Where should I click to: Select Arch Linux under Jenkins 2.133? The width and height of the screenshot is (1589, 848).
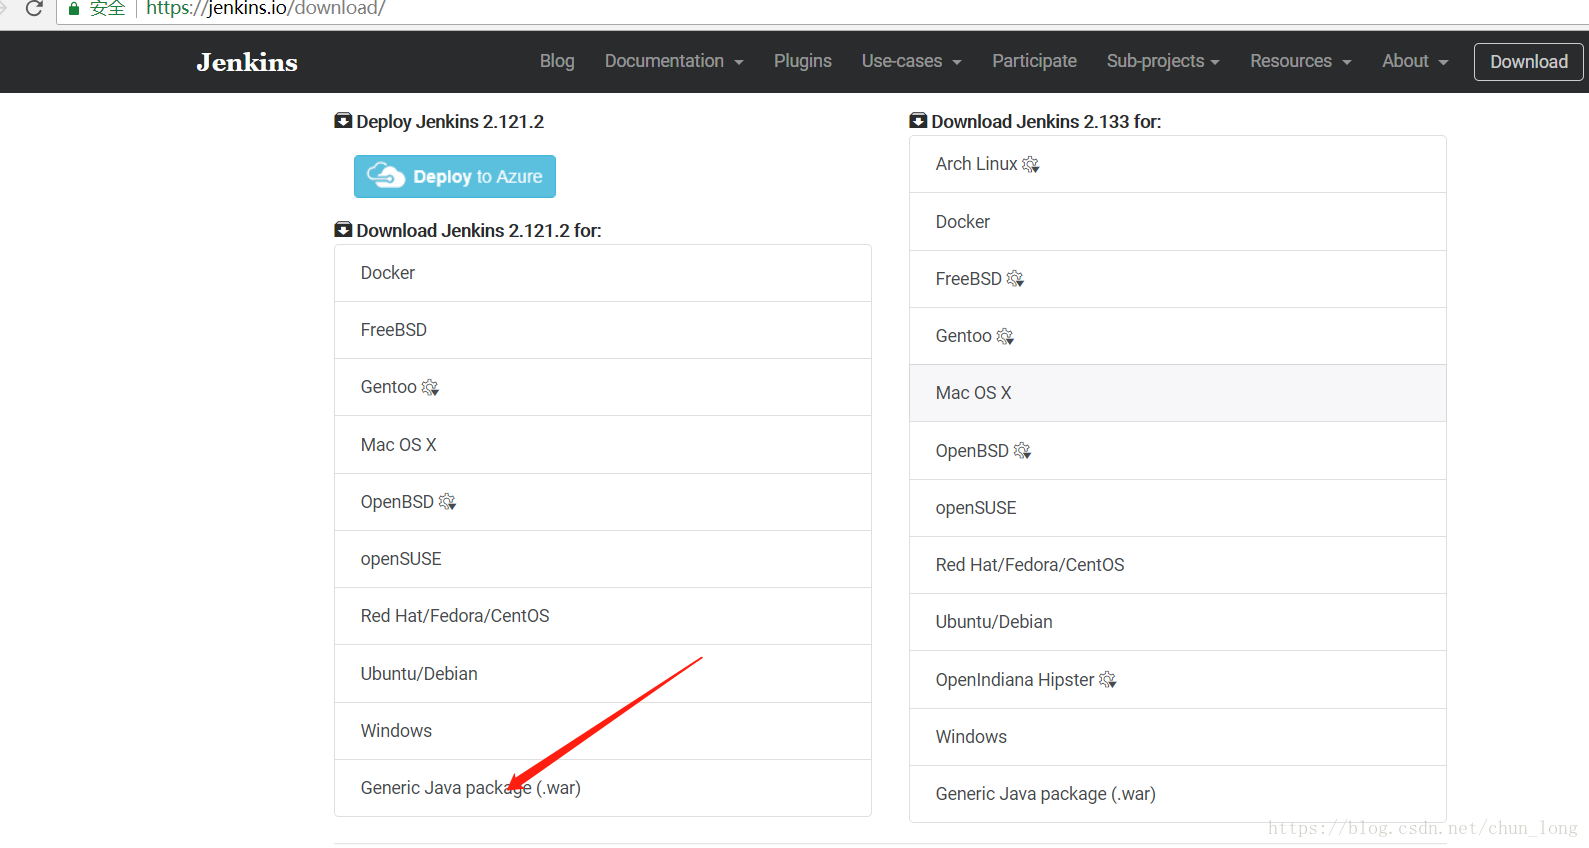(1178, 164)
